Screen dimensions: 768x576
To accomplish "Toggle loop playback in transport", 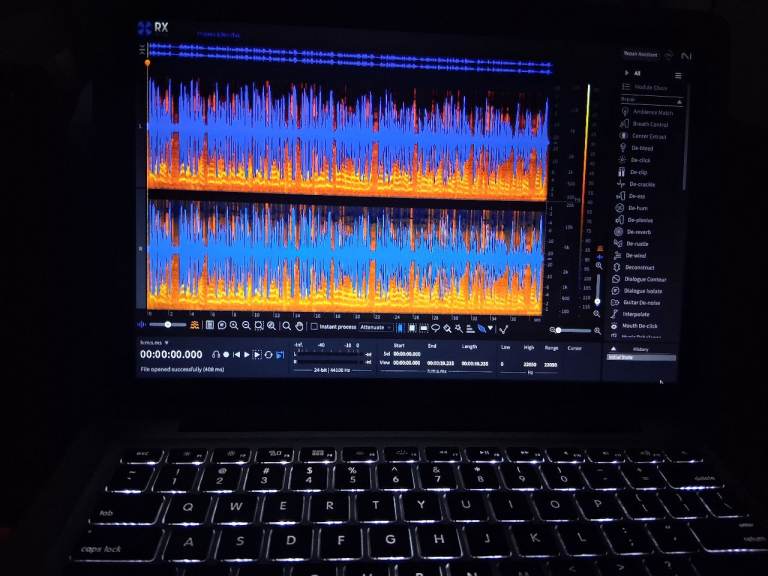I will point(268,354).
